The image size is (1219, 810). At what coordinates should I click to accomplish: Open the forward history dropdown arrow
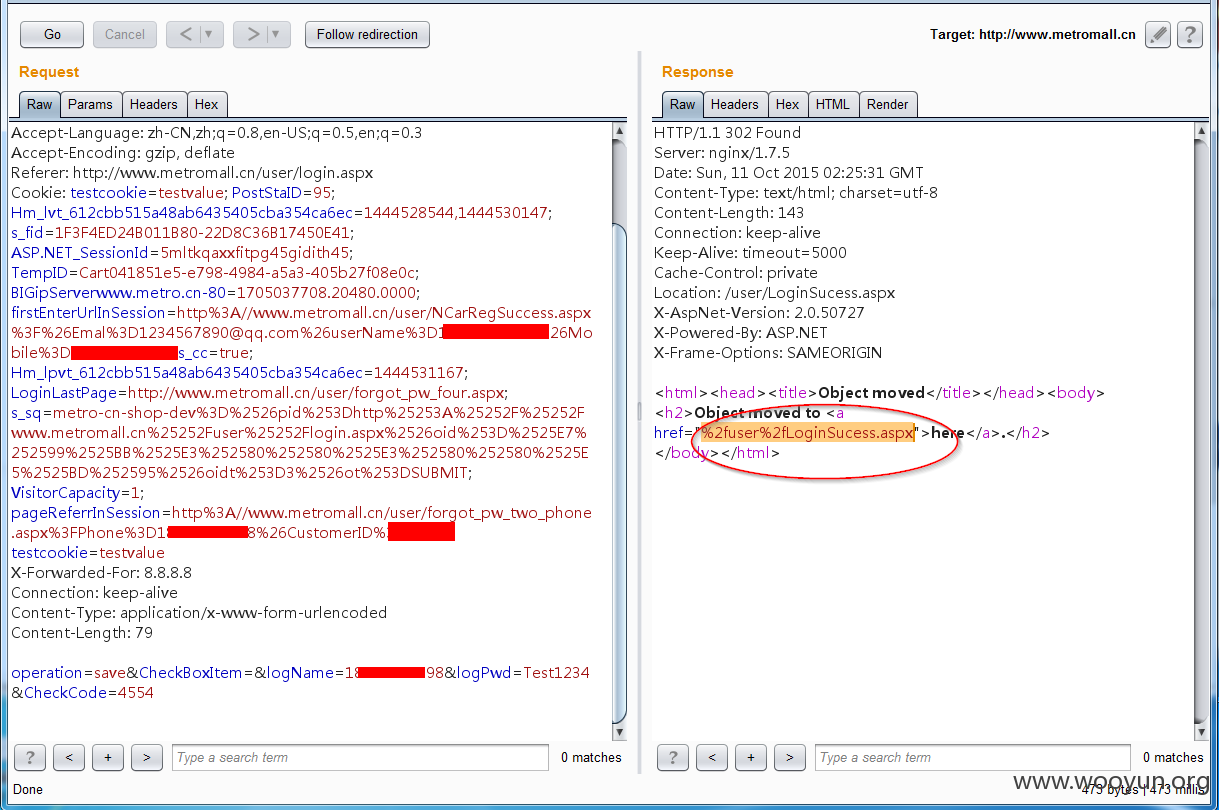pyautogui.click(x=278, y=34)
